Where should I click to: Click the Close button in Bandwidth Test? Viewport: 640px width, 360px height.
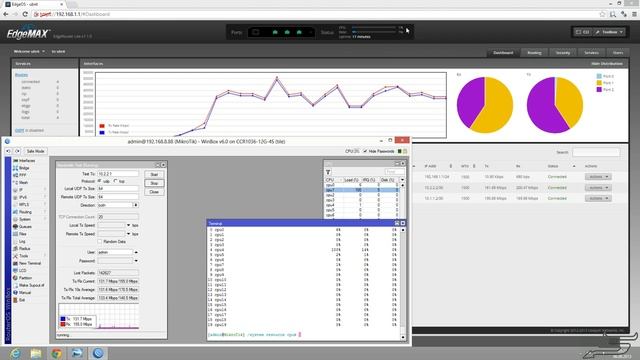coord(154,192)
